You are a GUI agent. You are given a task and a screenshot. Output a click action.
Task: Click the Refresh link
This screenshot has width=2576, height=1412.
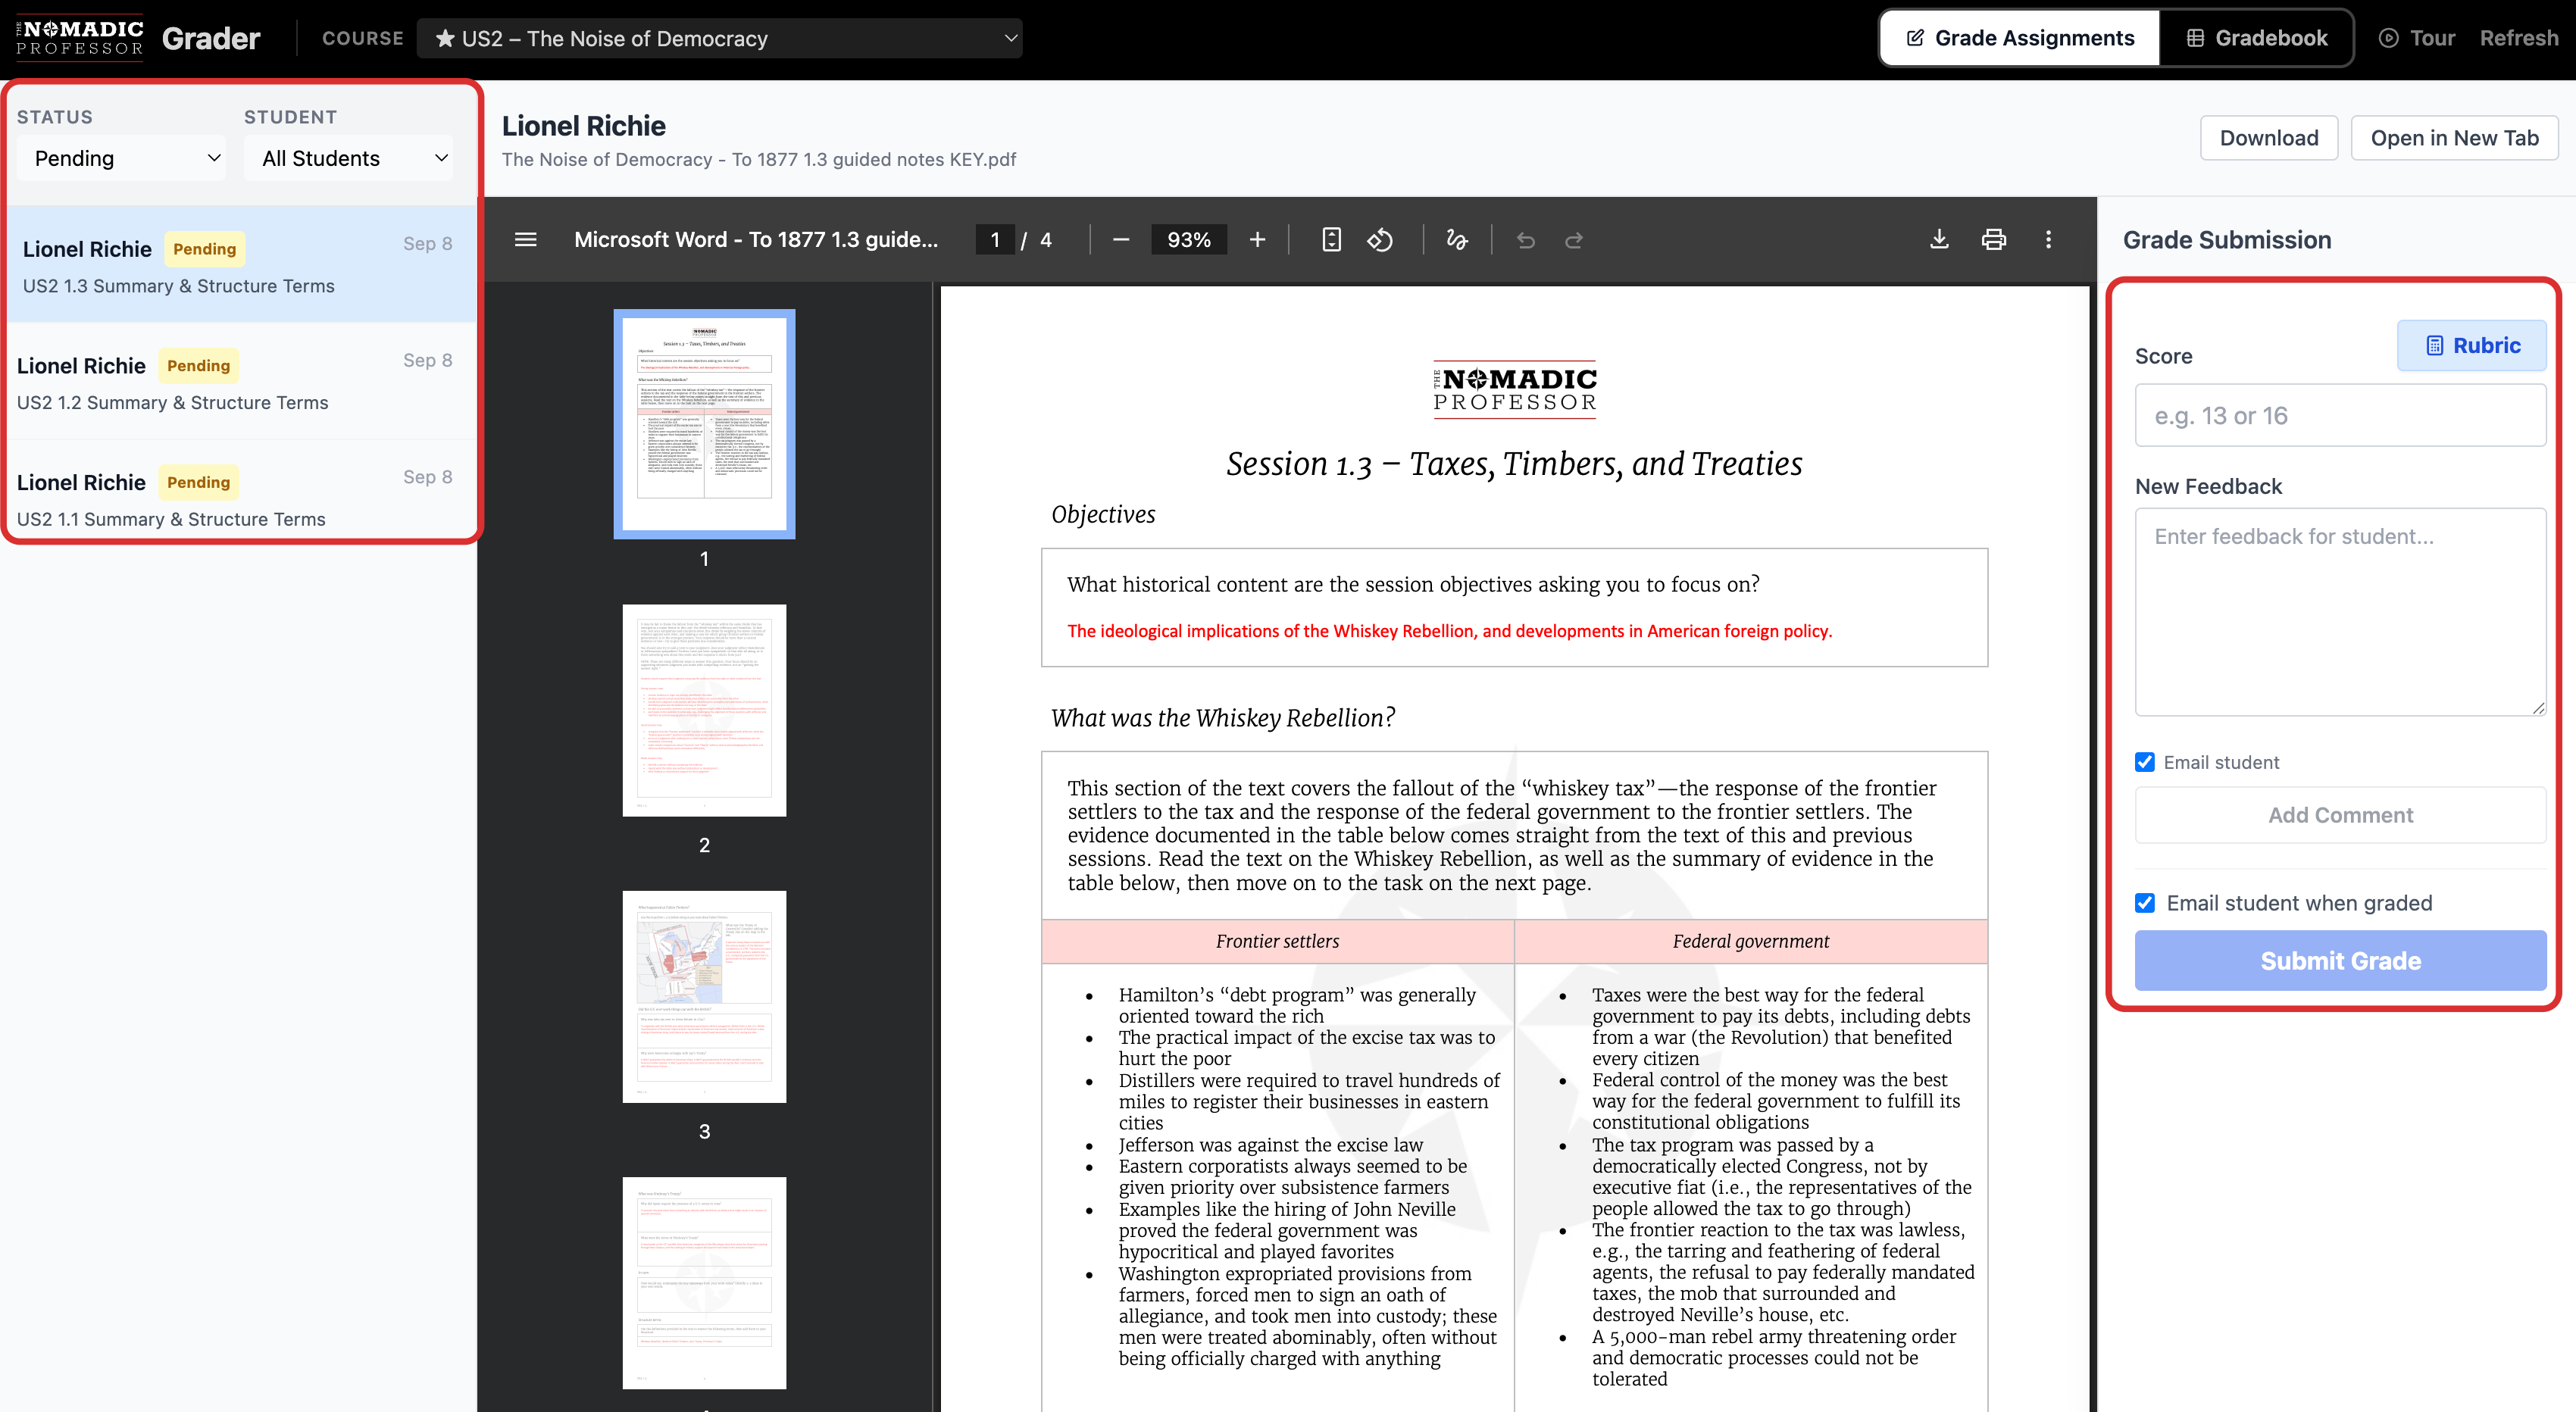tap(2518, 38)
